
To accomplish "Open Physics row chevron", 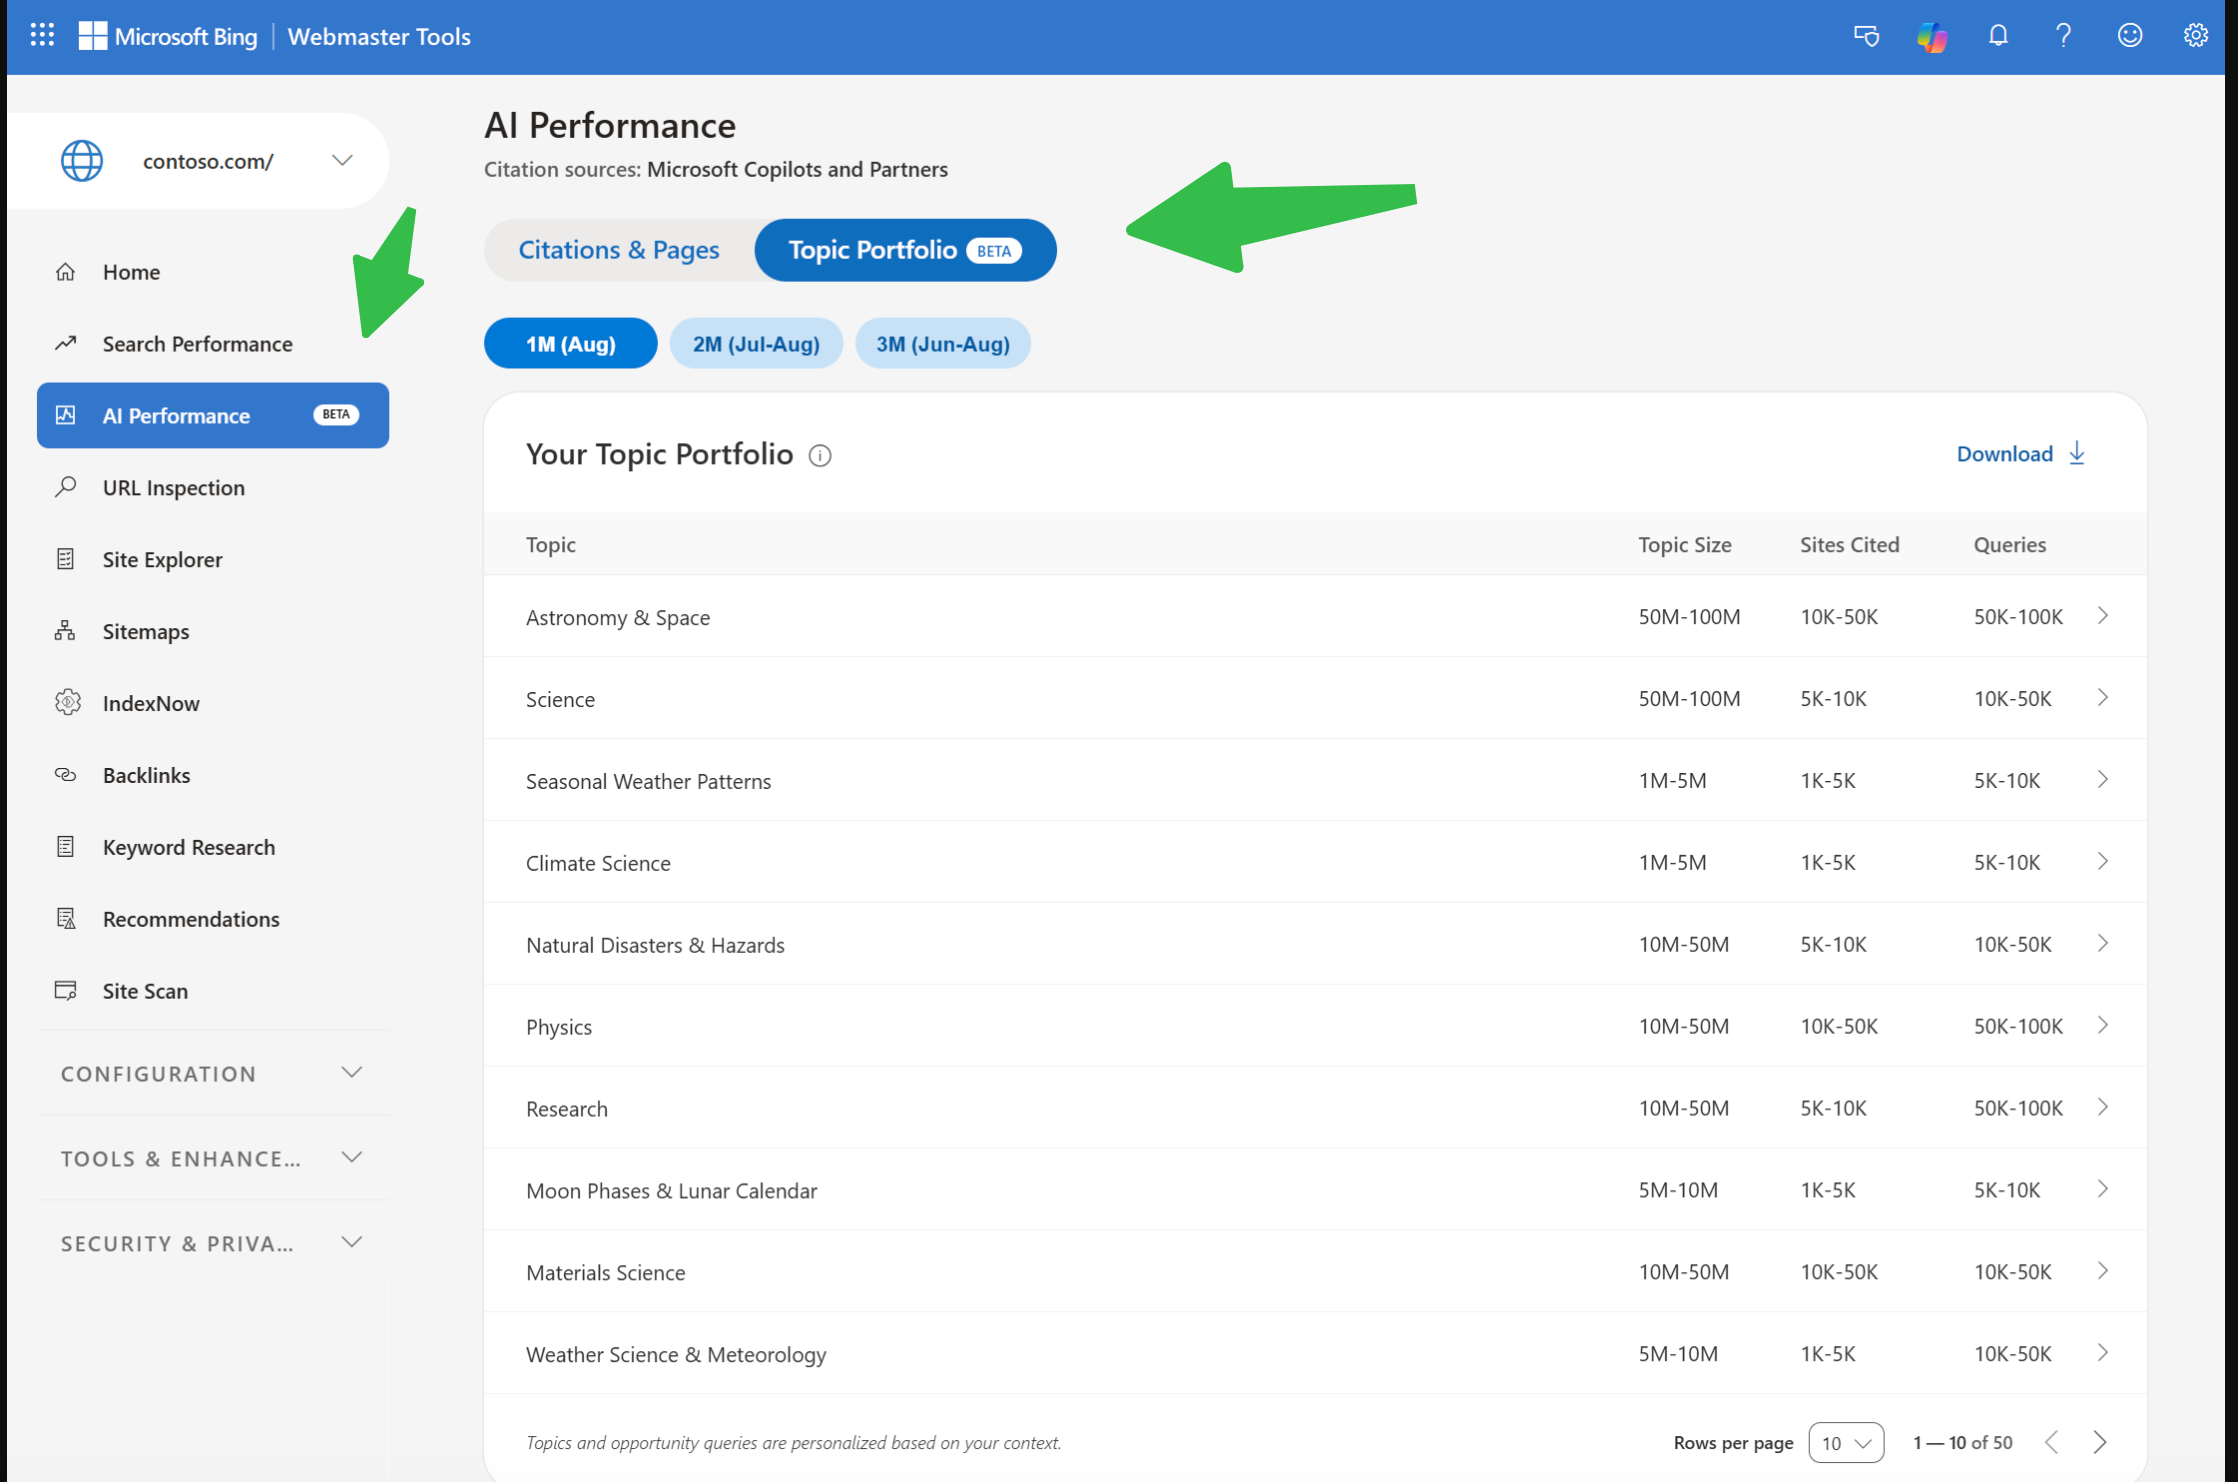I will pyautogui.click(x=2103, y=1026).
